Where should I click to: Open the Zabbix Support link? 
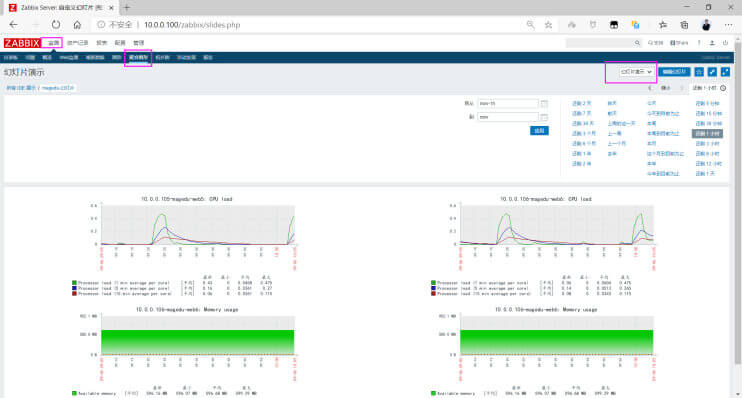click(x=655, y=43)
